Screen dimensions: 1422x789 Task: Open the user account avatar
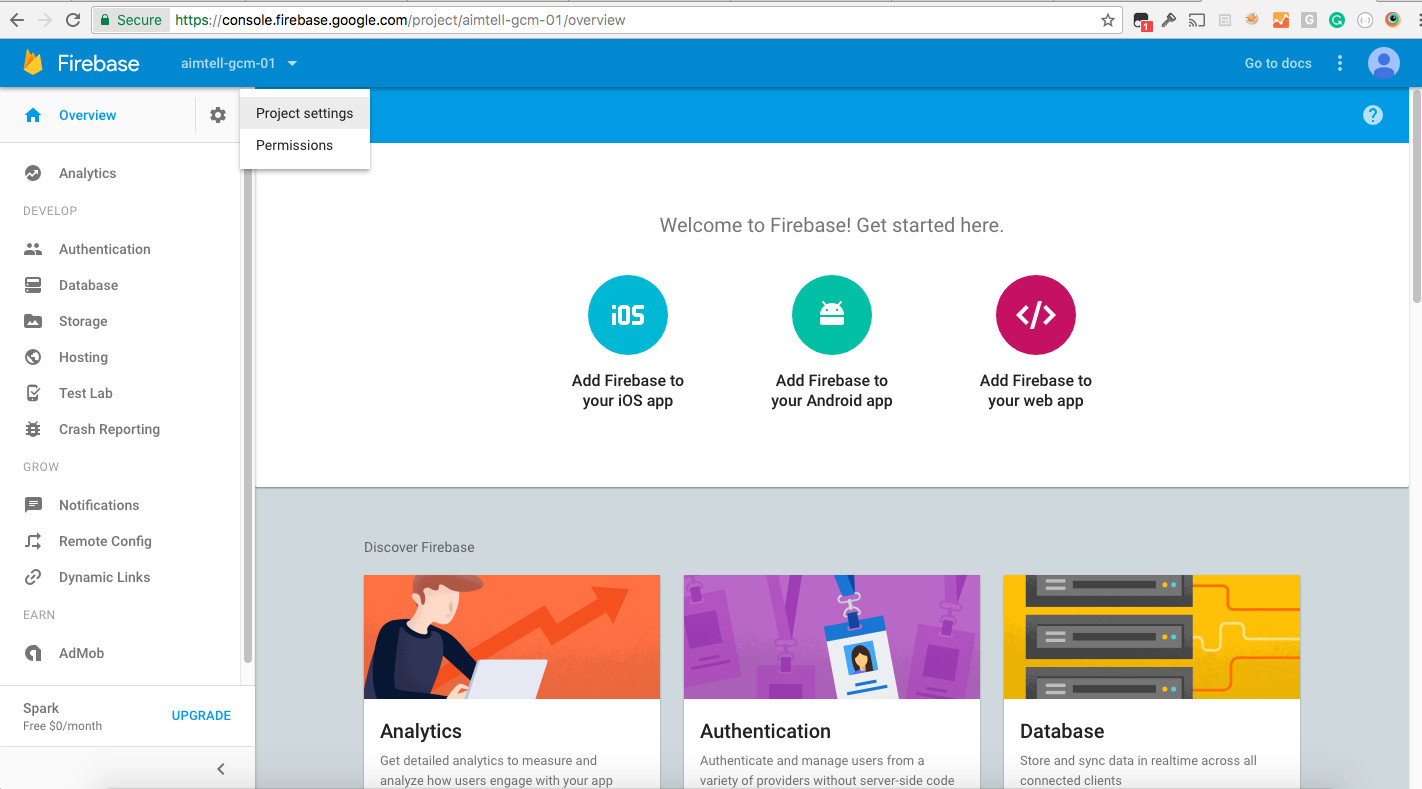coord(1384,63)
